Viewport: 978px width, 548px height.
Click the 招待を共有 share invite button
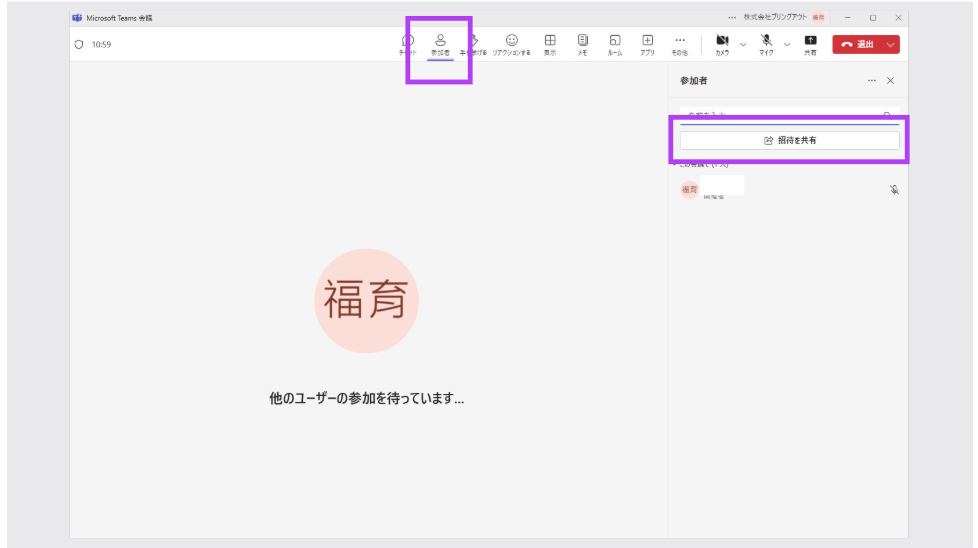[790, 140]
